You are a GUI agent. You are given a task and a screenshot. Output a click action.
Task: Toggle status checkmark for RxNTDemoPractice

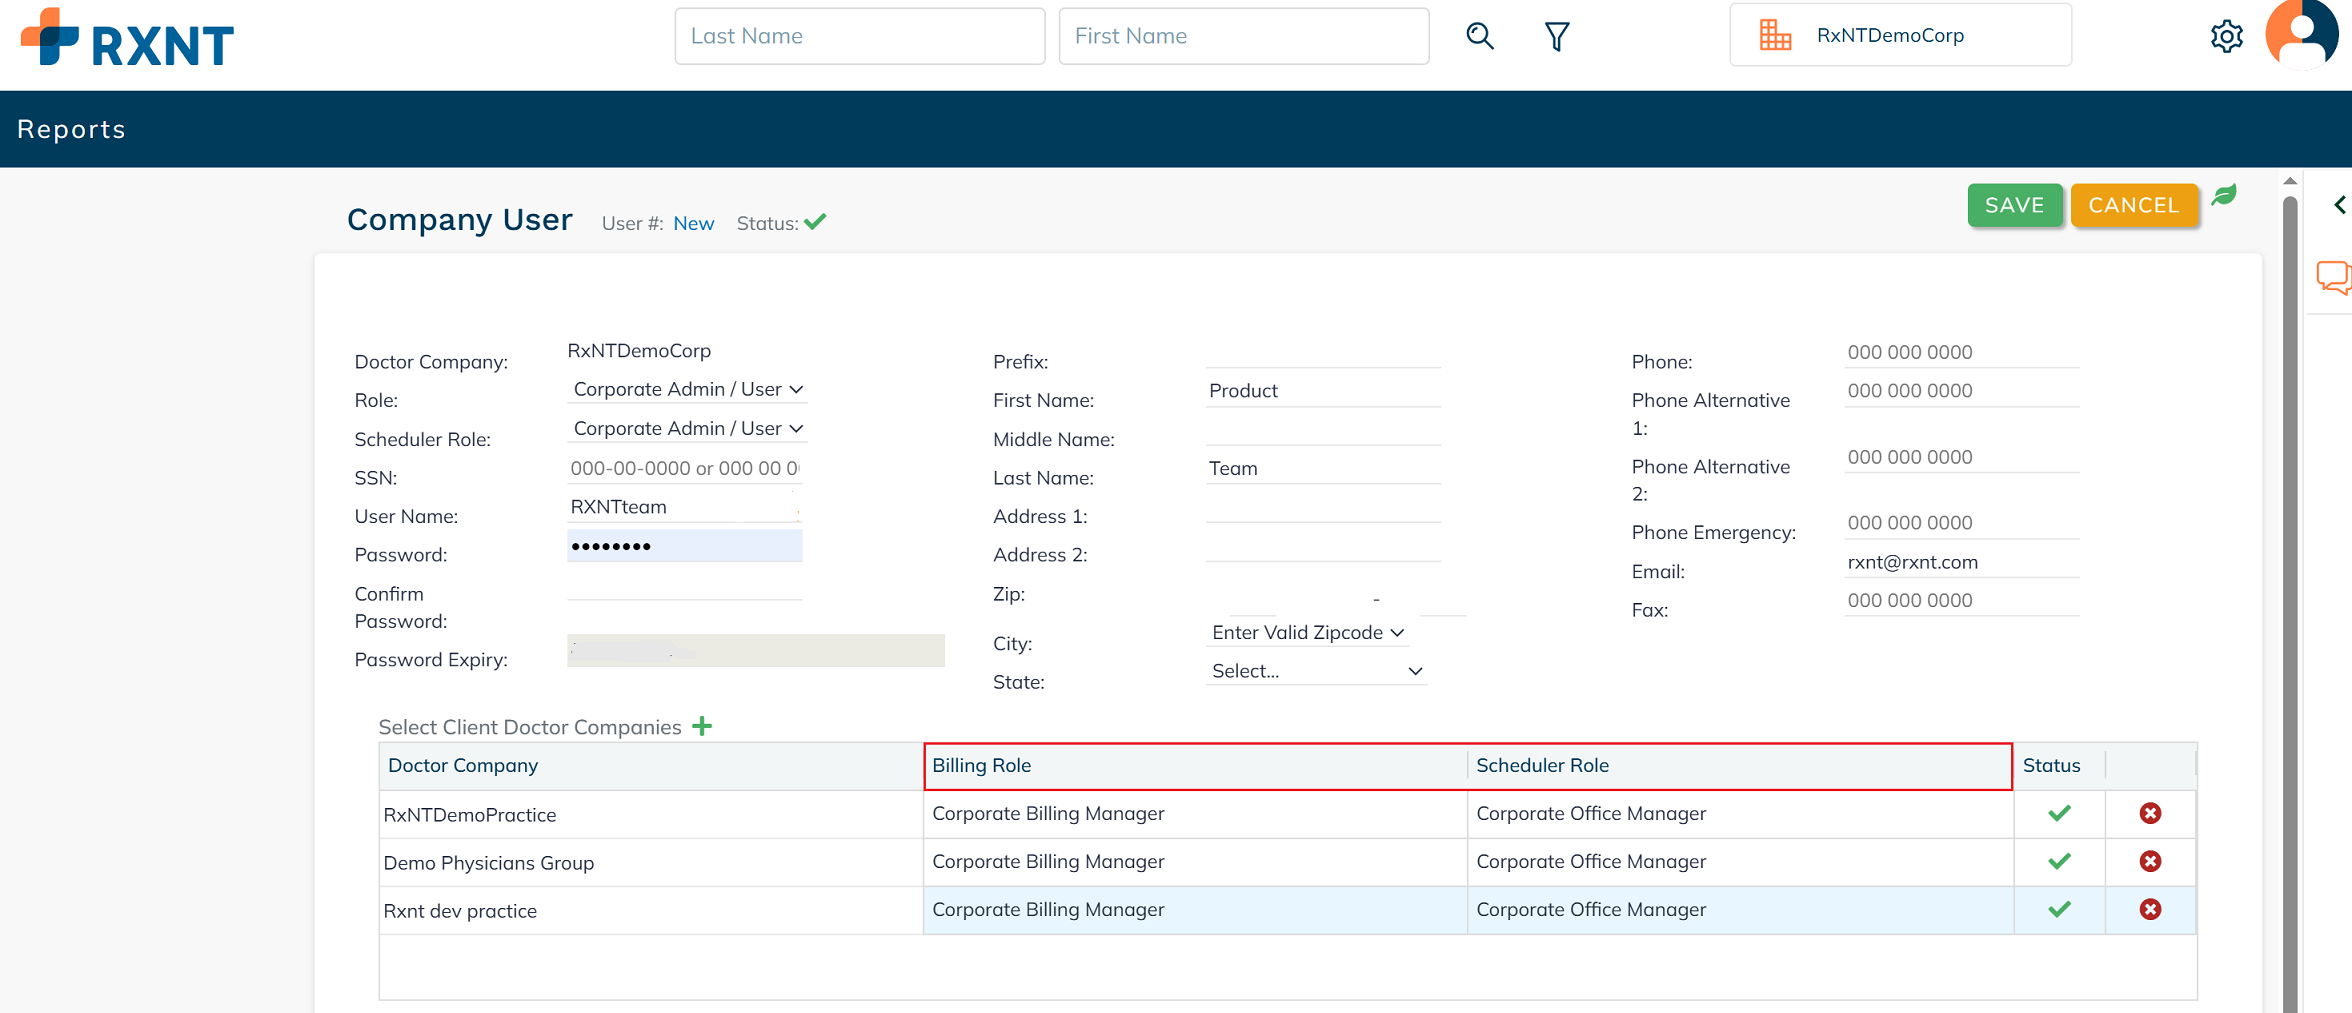click(2059, 813)
